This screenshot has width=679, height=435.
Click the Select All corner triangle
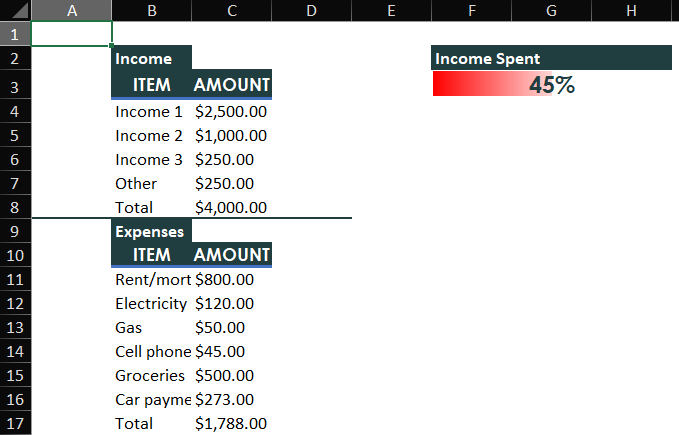point(16,11)
